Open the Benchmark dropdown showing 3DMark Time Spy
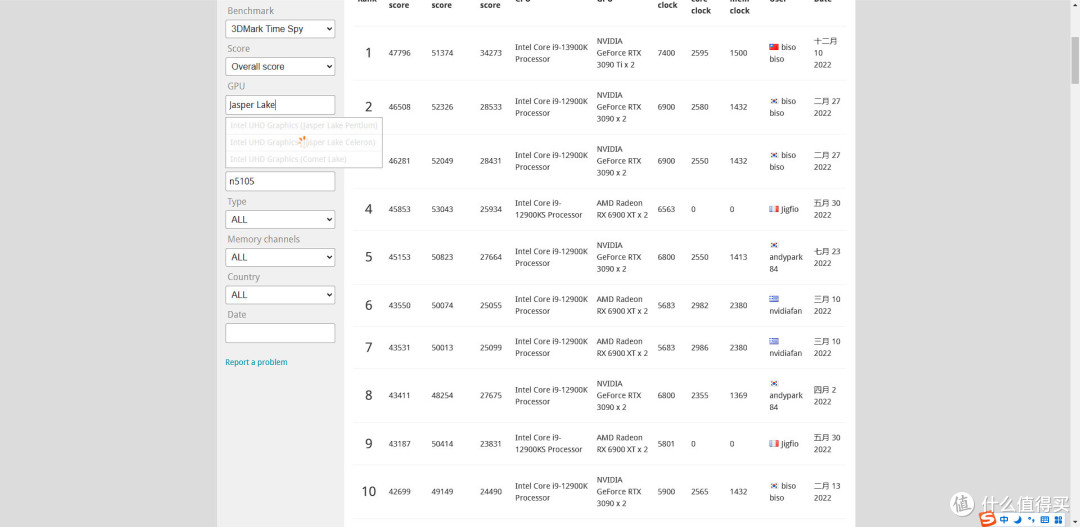This screenshot has height=527, width=1080. tap(280, 29)
